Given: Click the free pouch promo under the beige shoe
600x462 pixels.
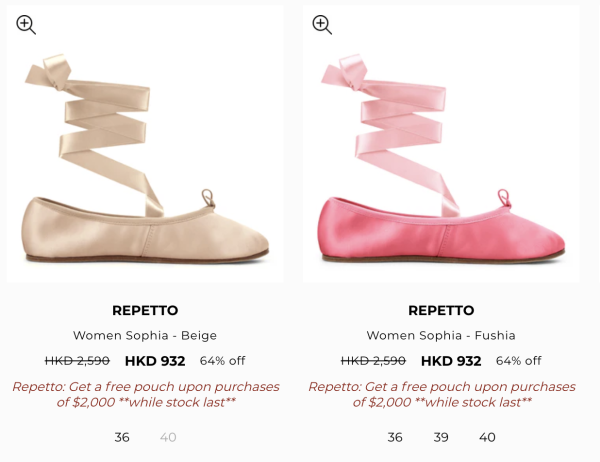Looking at the screenshot, I should click(146, 394).
